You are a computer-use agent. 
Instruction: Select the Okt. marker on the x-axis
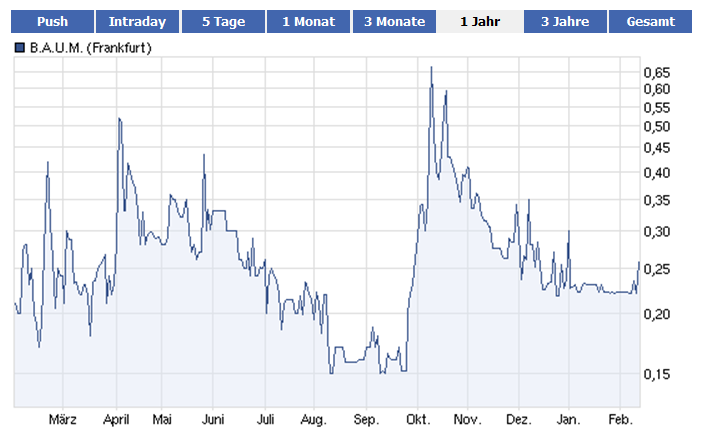418,419
